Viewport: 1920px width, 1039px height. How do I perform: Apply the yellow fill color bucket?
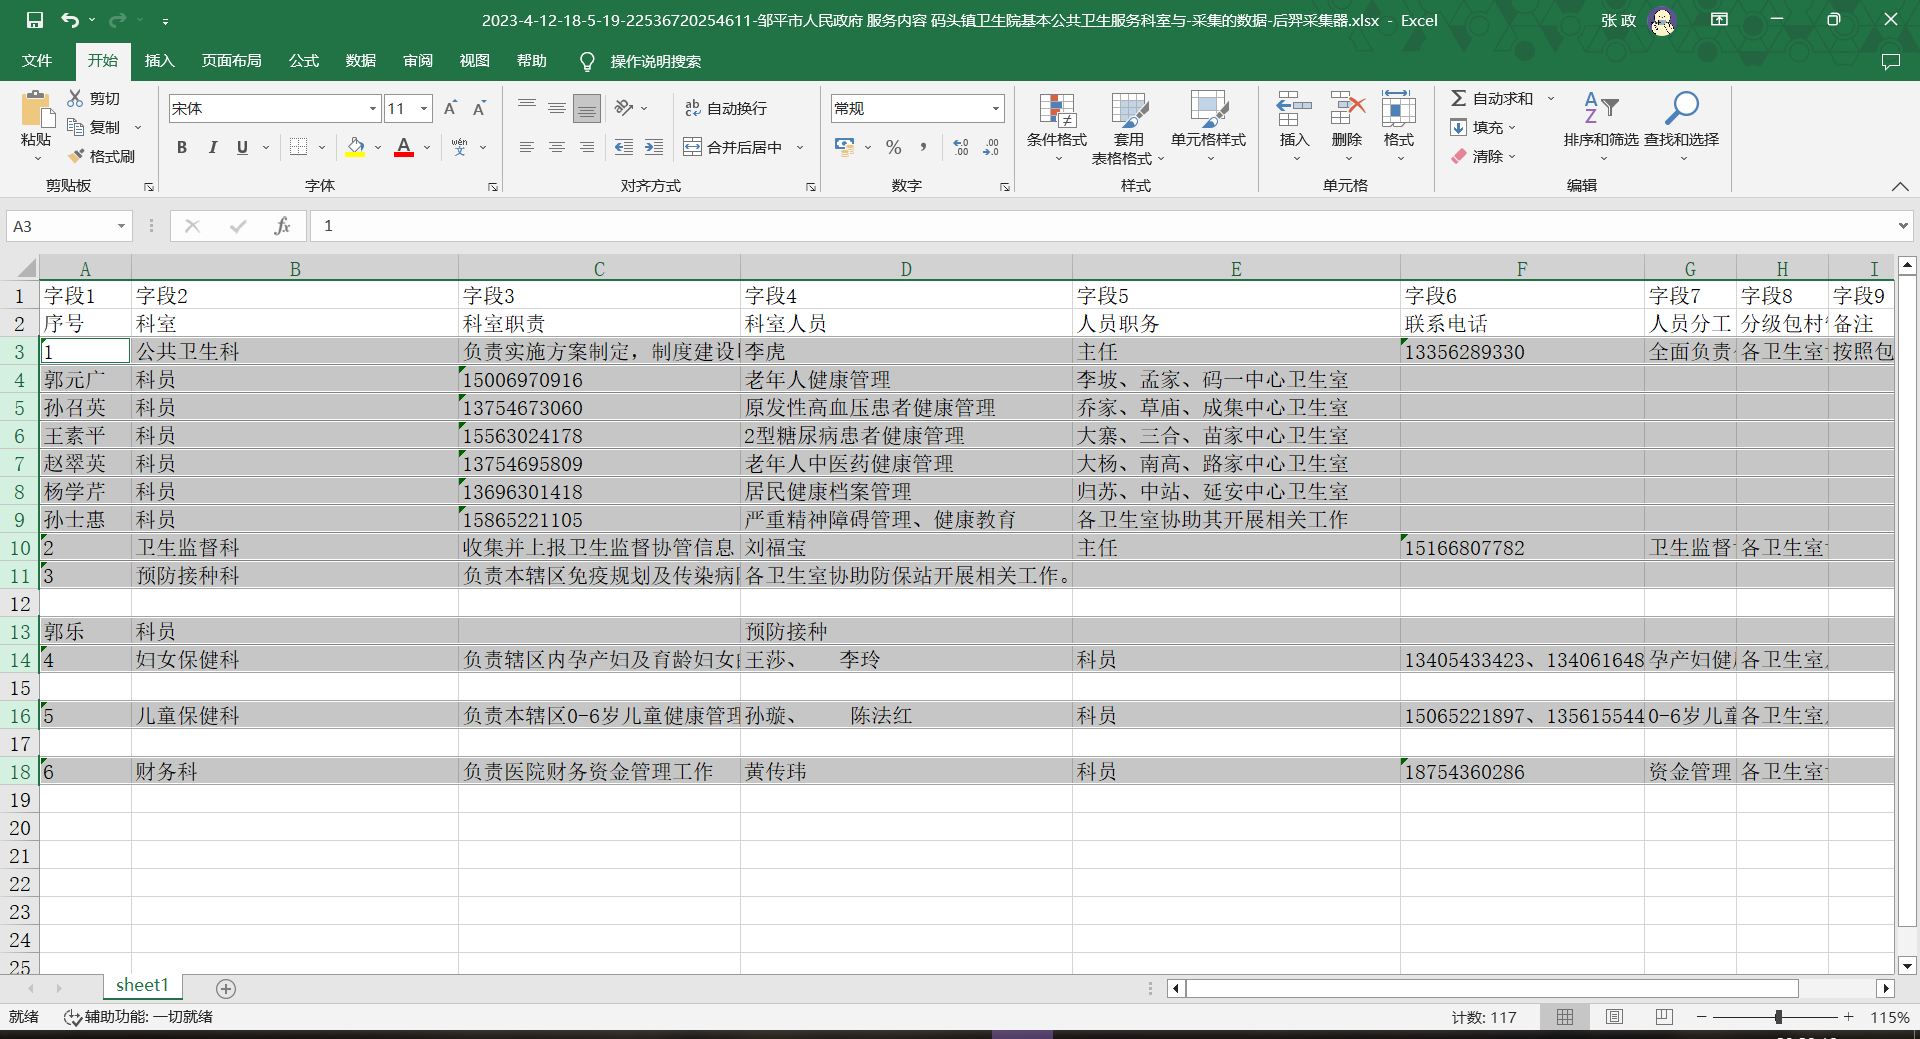[355, 147]
